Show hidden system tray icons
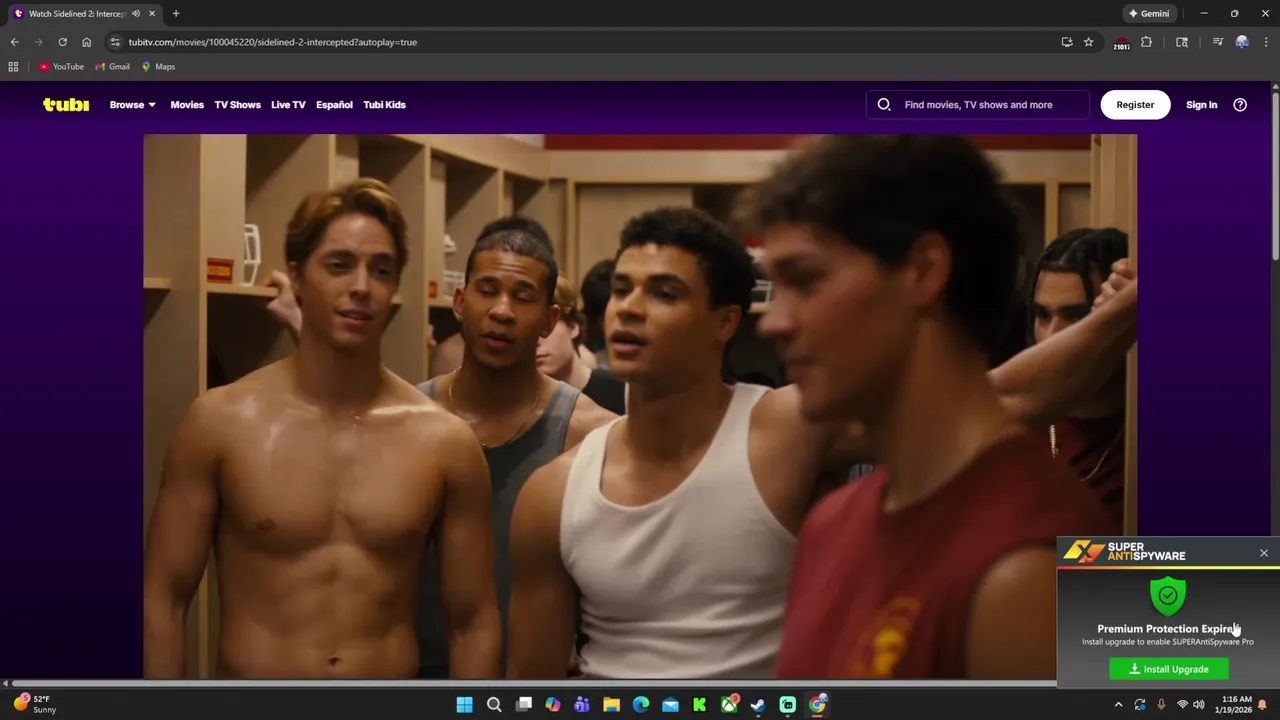Viewport: 1280px width, 720px height. [x=1119, y=704]
